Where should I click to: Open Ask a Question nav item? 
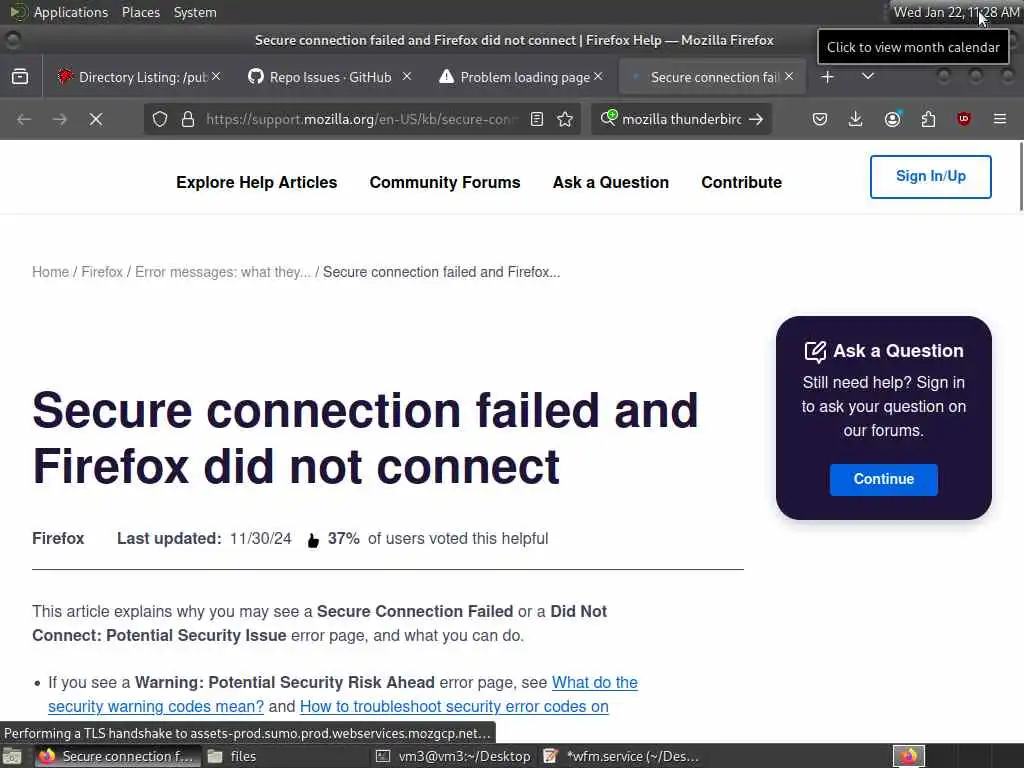pos(611,182)
